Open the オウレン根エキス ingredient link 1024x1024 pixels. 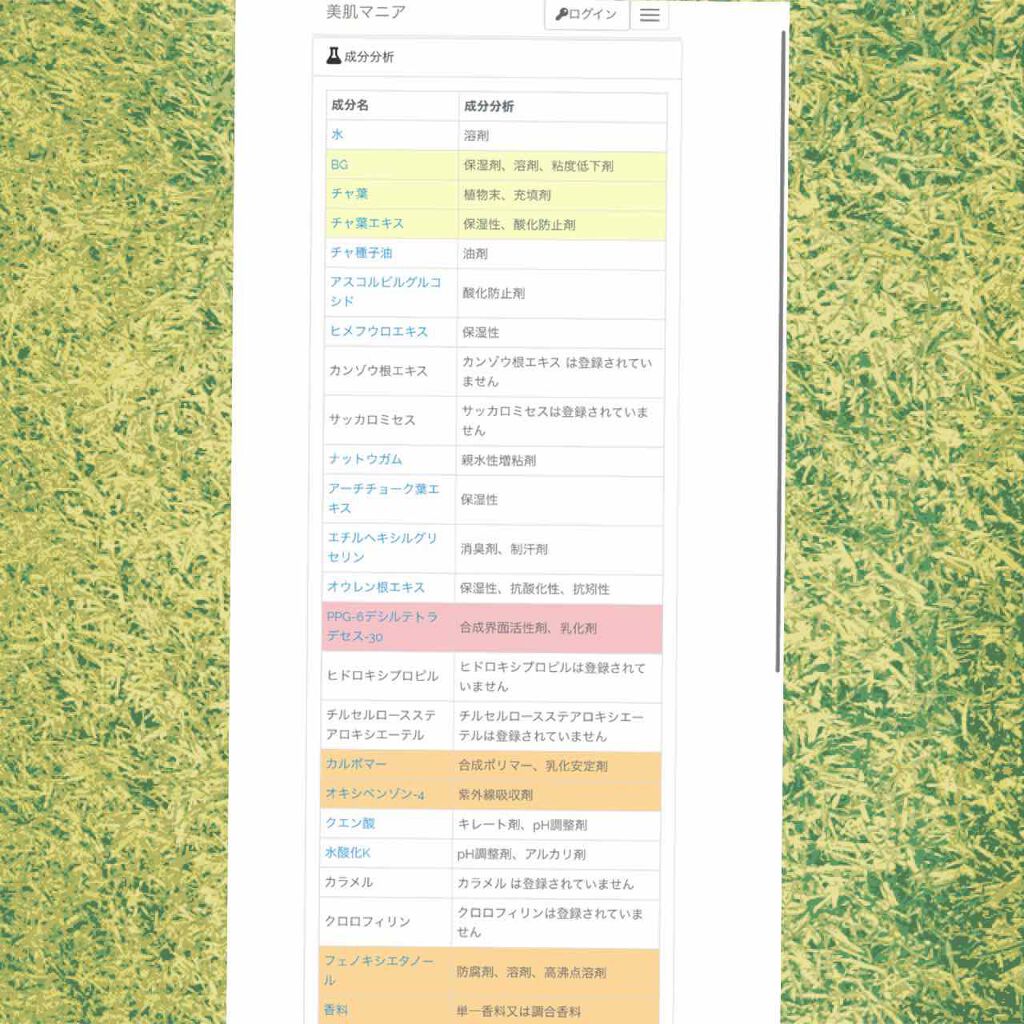click(376, 587)
